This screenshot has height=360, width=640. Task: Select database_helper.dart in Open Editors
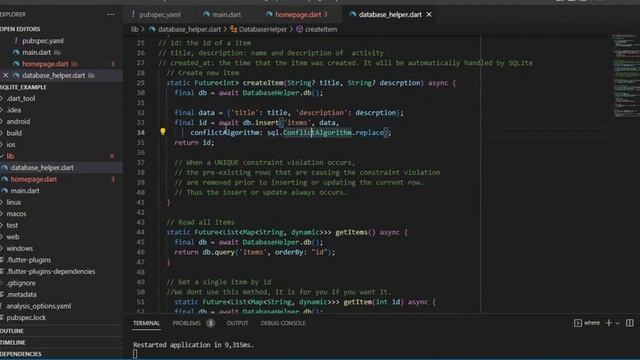pyautogui.click(x=53, y=76)
